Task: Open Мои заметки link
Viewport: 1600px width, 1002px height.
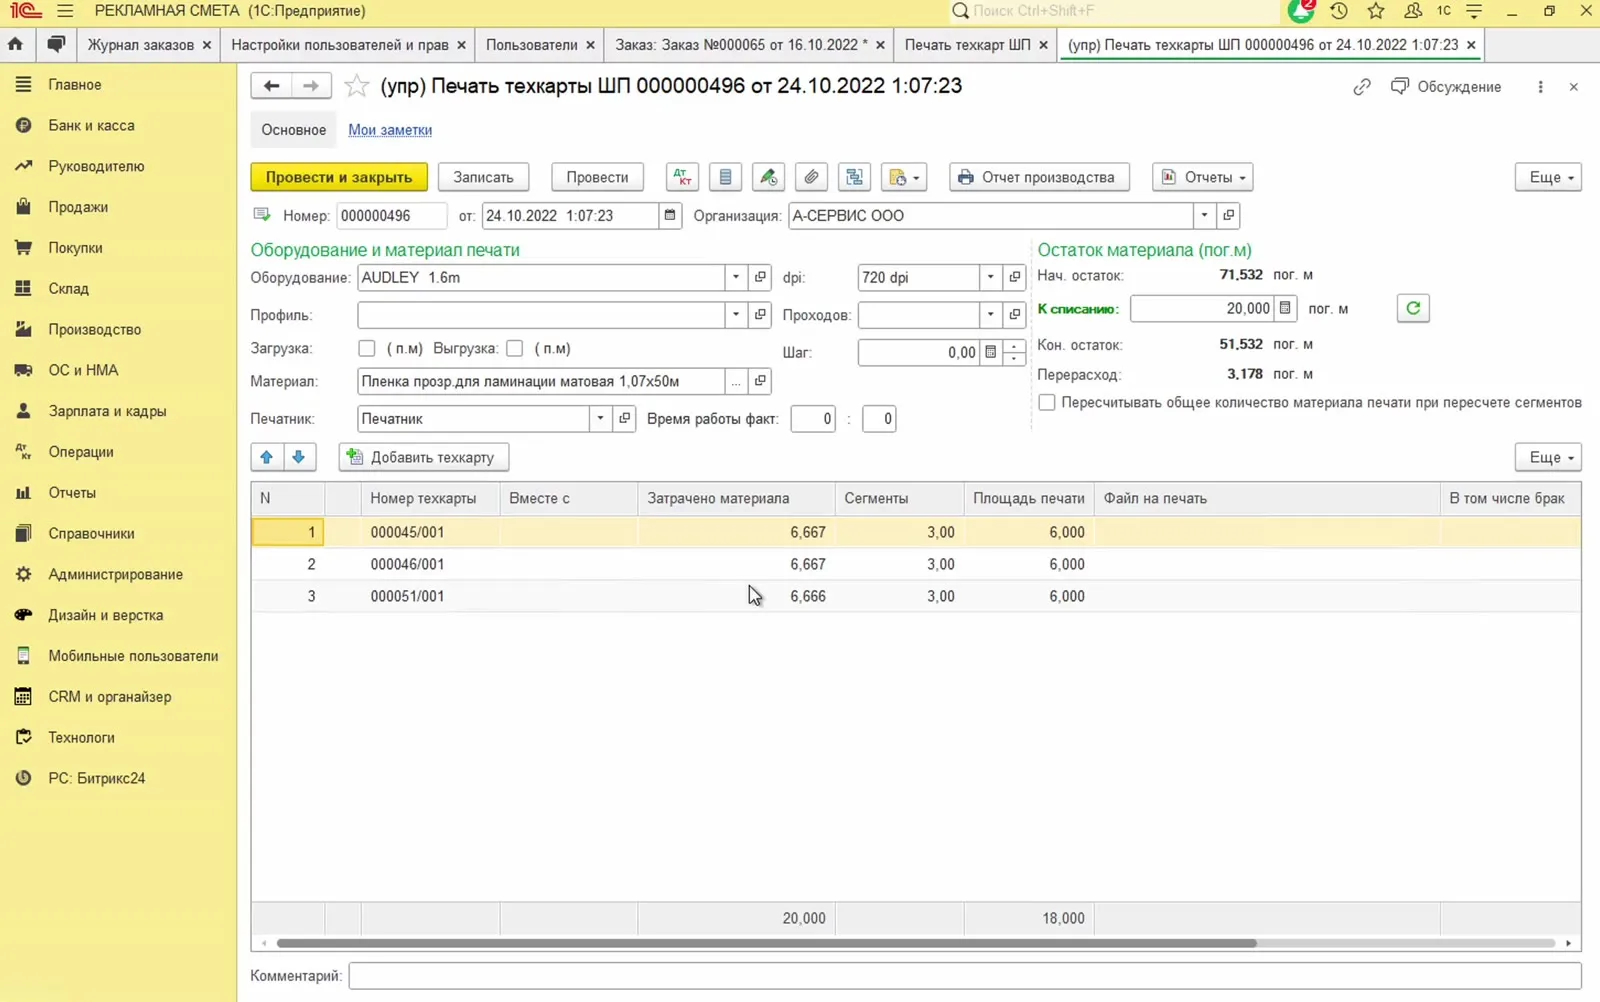Action: click(390, 130)
